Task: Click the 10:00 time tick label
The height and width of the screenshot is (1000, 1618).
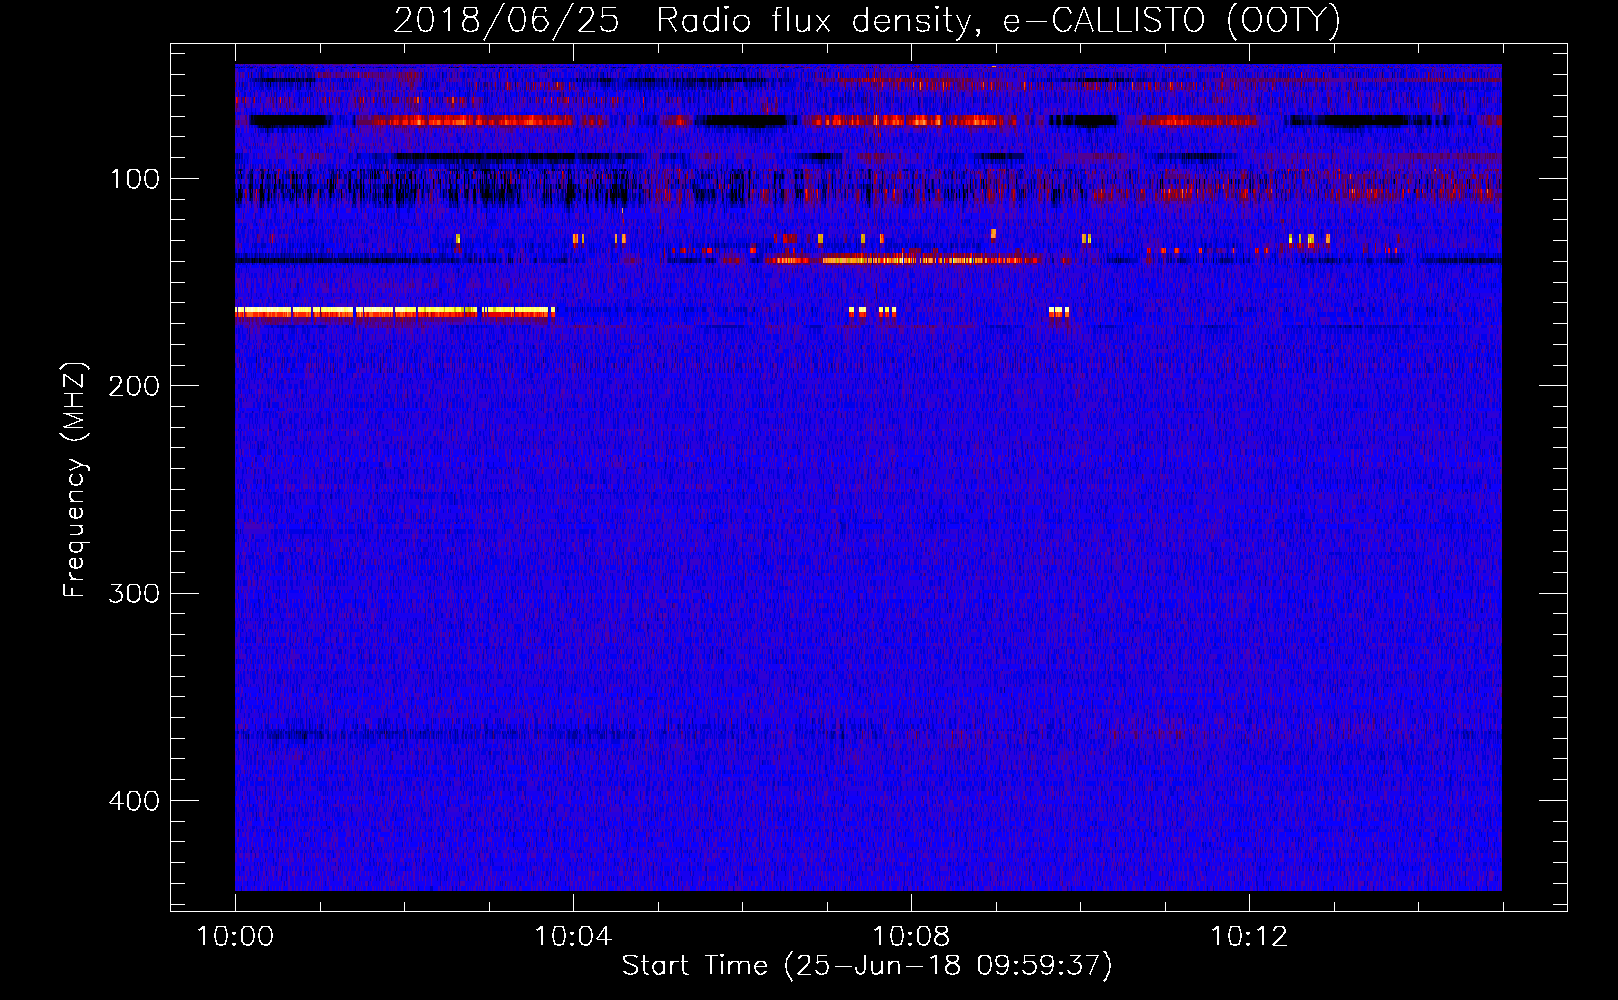Action: pos(235,937)
